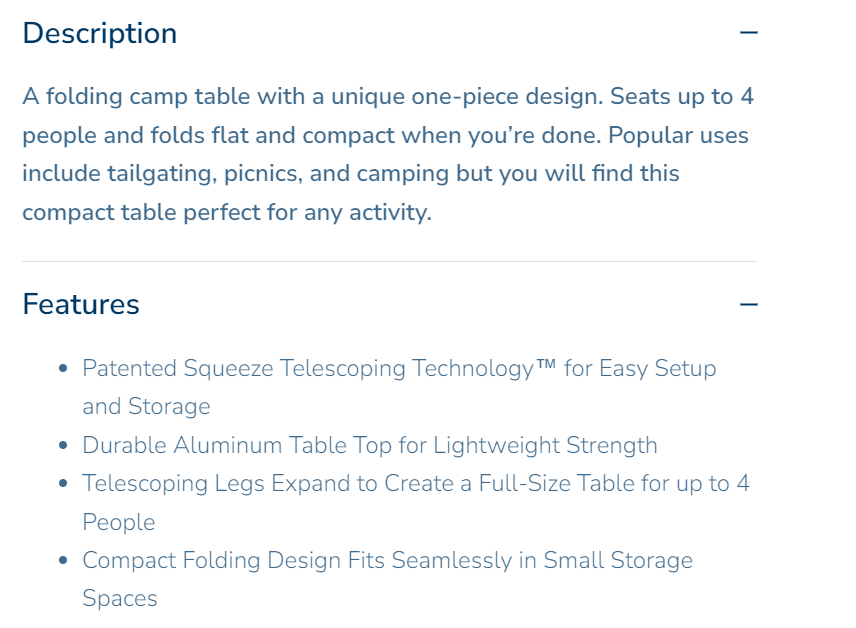The width and height of the screenshot is (856, 628).
Task: Click the bullet beside Telescoping Legs Expand
Action: click(x=64, y=484)
